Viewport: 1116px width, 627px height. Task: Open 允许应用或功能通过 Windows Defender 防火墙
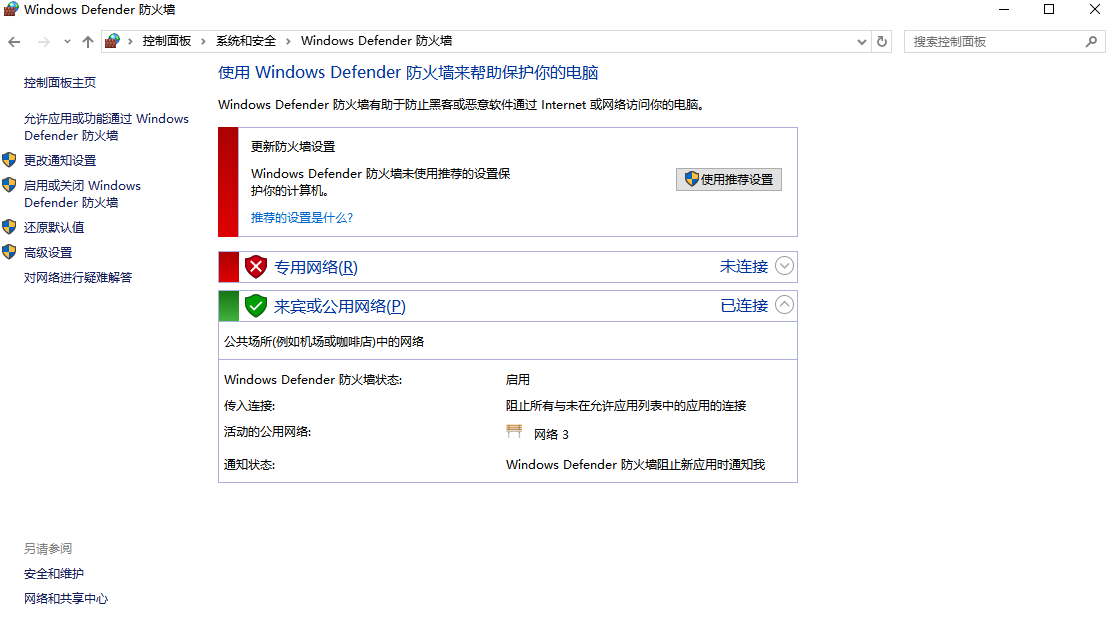106,127
